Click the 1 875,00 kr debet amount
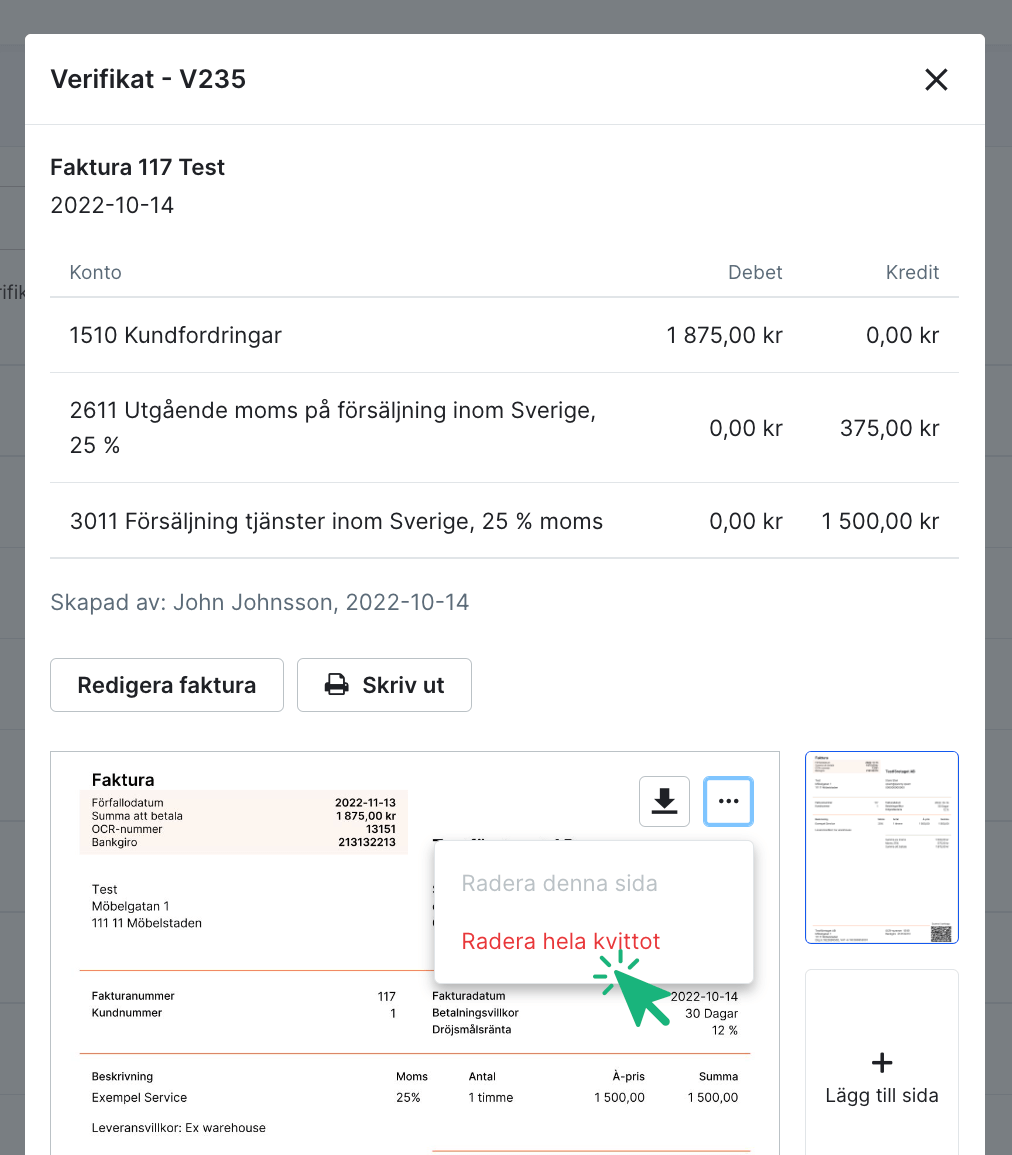1012x1155 pixels. (x=724, y=335)
